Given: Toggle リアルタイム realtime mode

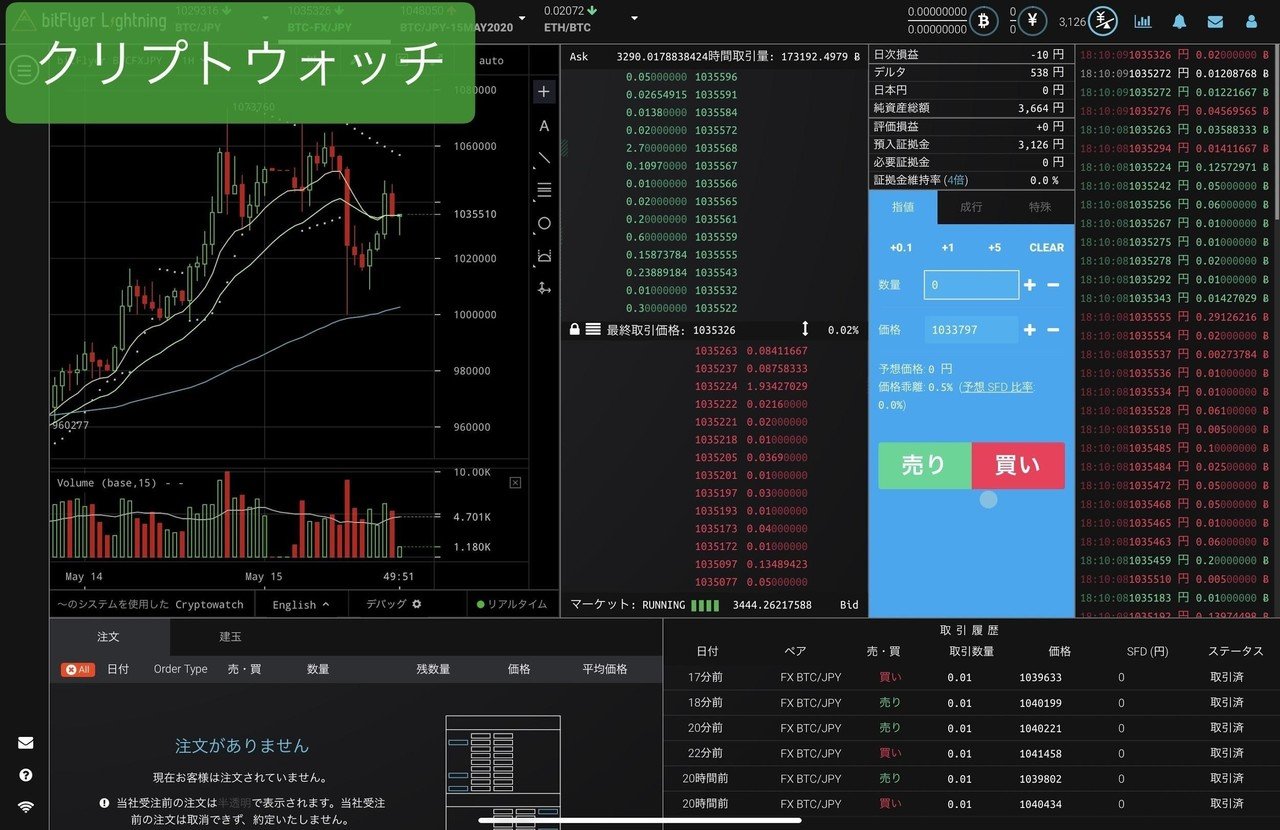Looking at the screenshot, I should click(x=512, y=604).
